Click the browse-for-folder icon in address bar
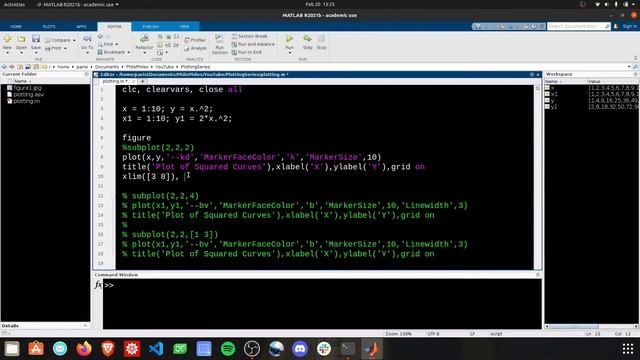The image size is (640, 360). point(36,67)
